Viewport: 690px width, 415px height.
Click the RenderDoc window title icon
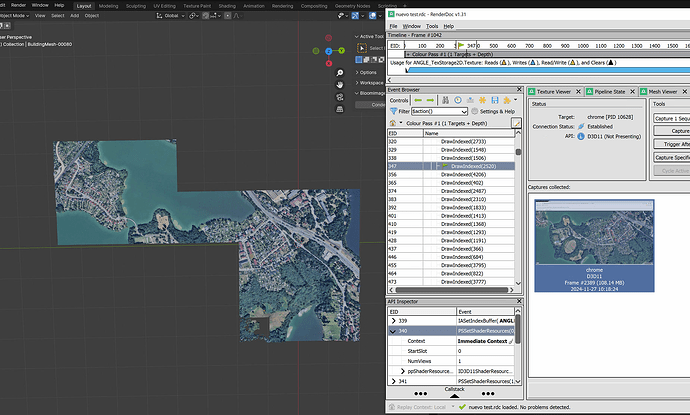(x=391, y=14)
